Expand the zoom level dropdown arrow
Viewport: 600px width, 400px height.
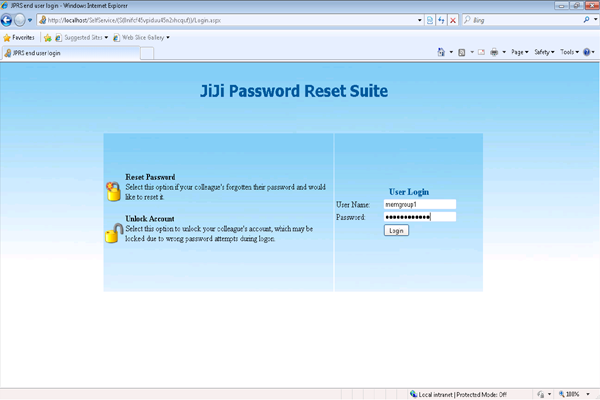(x=588, y=394)
